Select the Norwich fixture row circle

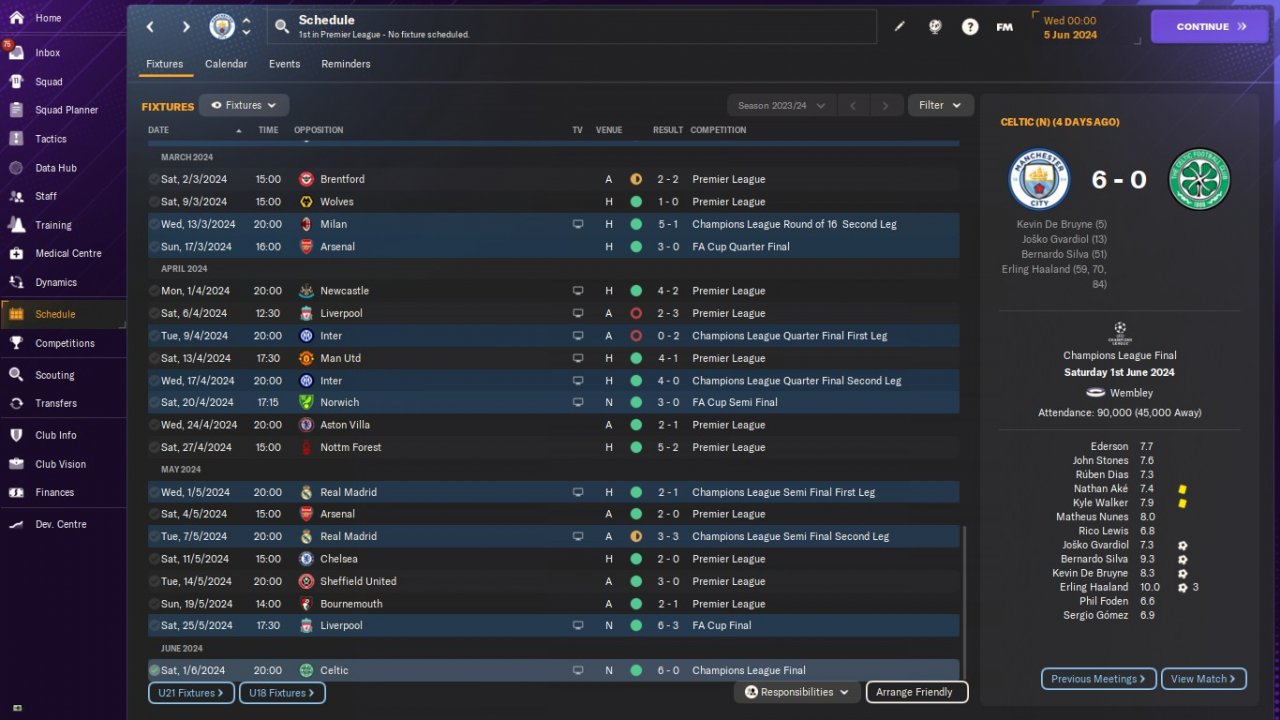(154, 402)
